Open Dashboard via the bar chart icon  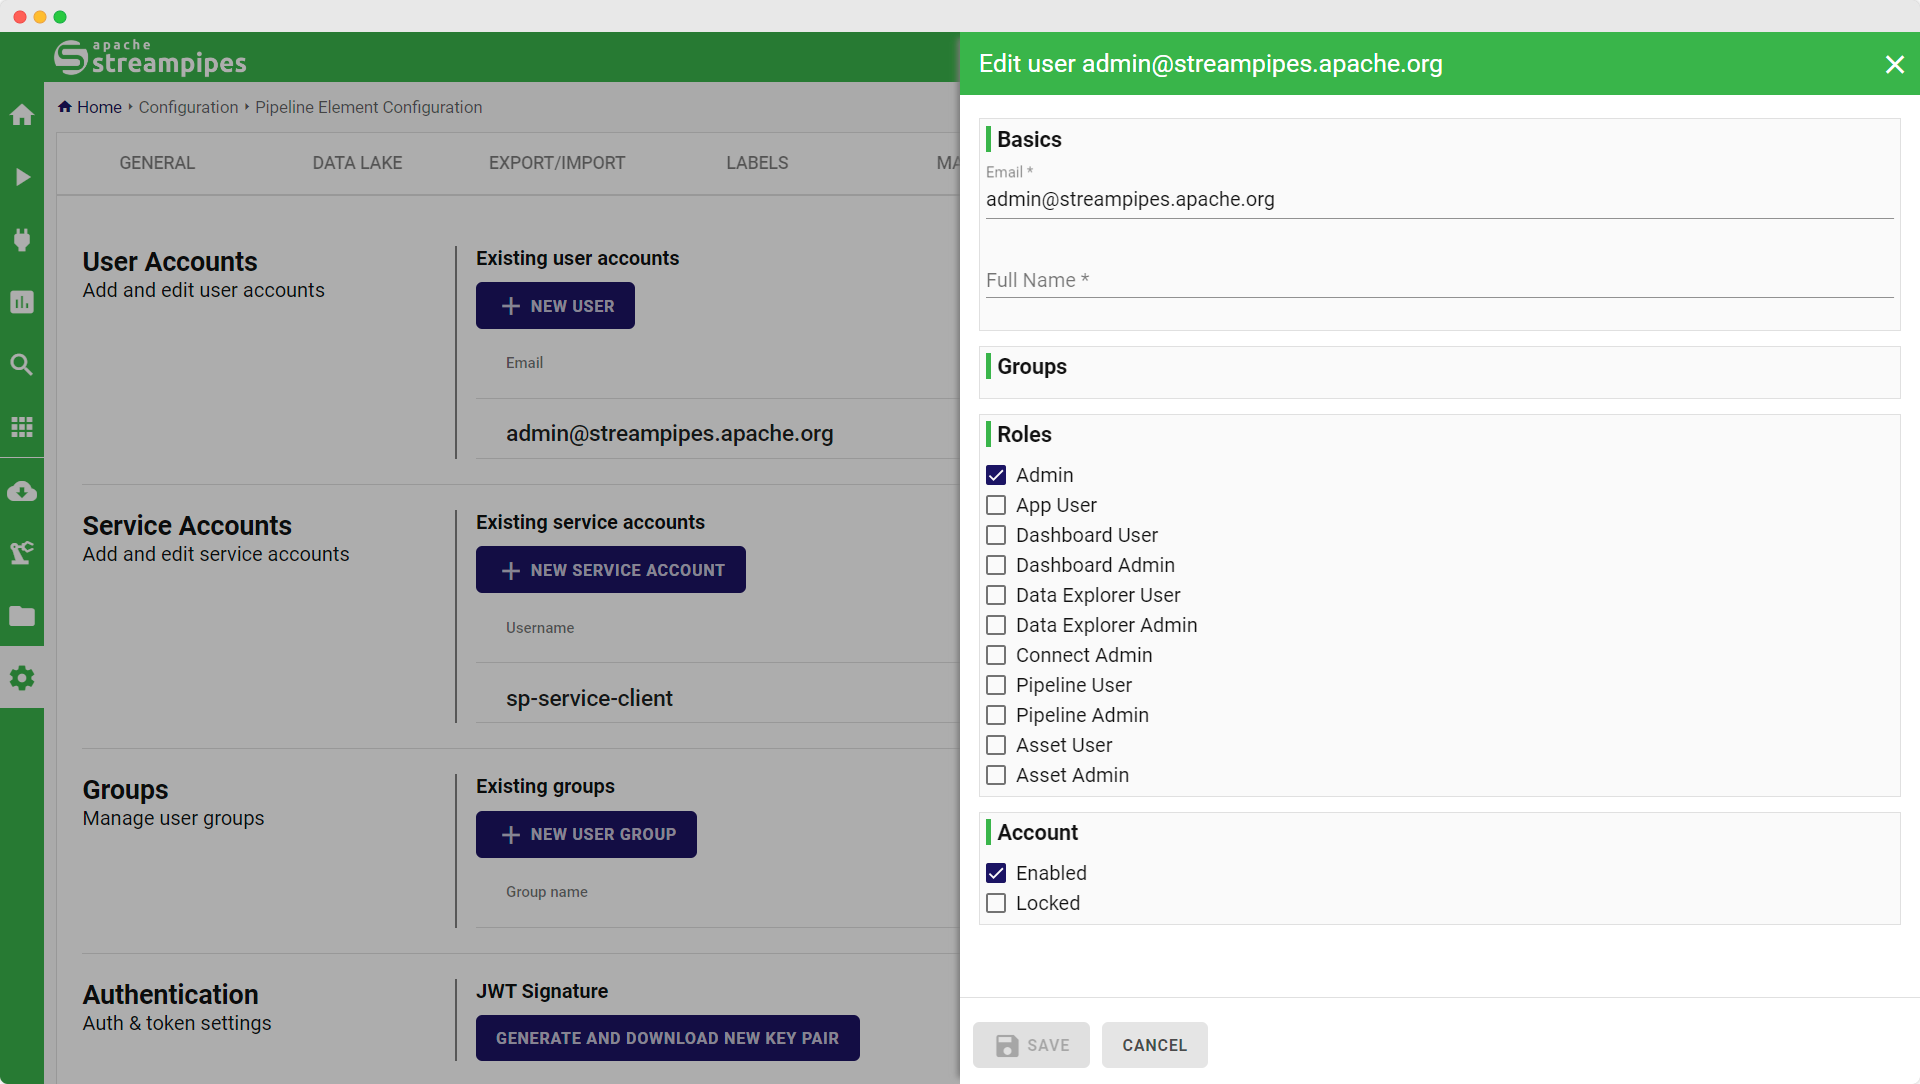(22, 302)
